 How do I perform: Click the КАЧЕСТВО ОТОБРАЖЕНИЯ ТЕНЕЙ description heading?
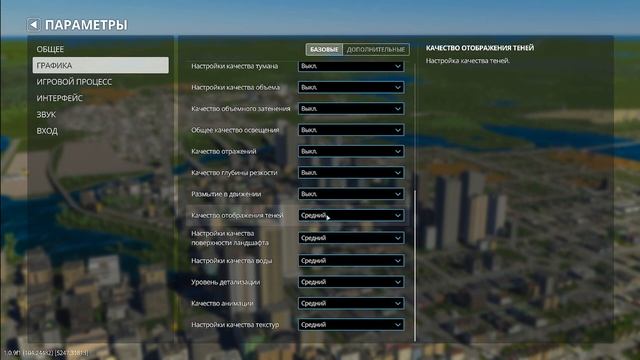point(480,48)
